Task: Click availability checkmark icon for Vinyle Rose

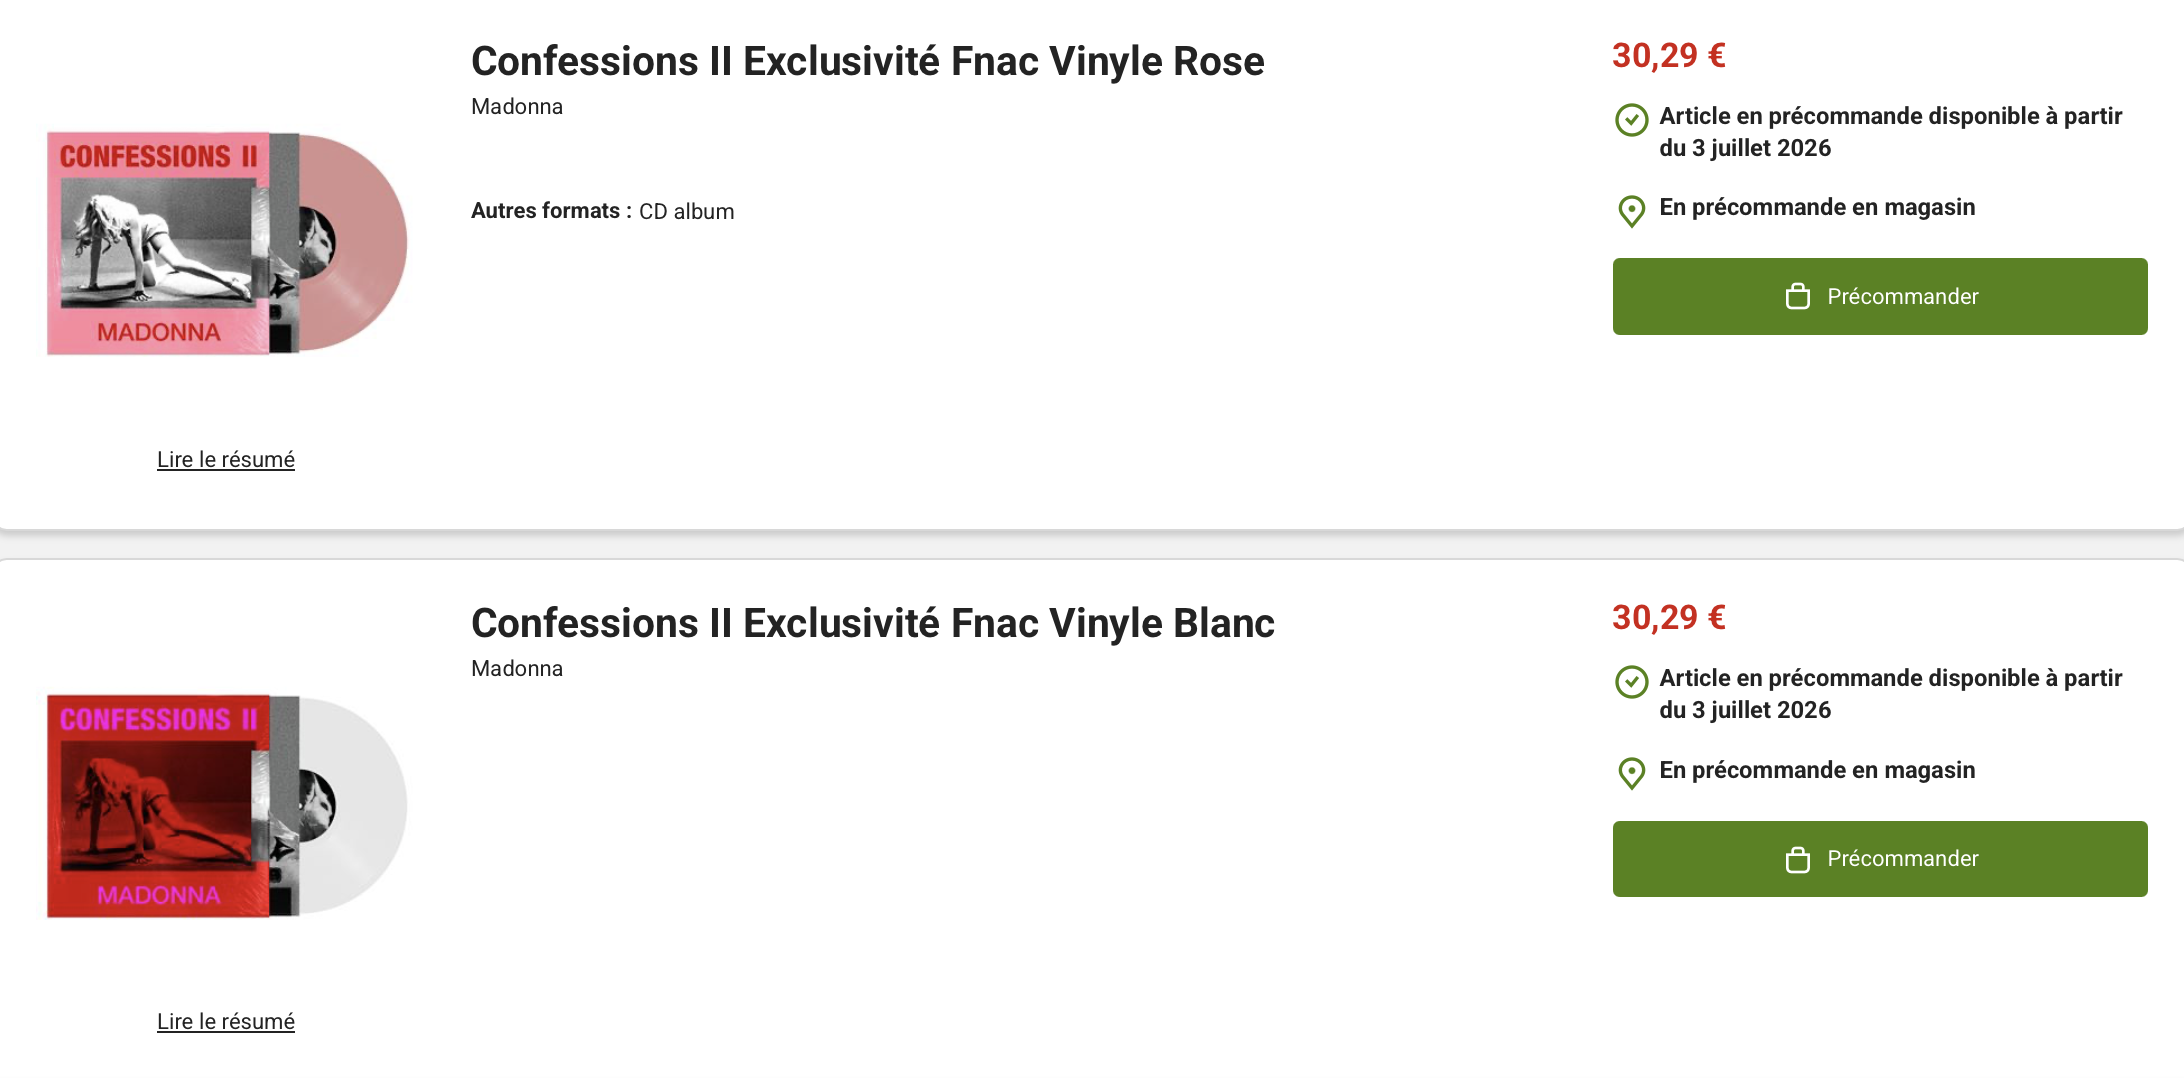Action: [x=1631, y=120]
